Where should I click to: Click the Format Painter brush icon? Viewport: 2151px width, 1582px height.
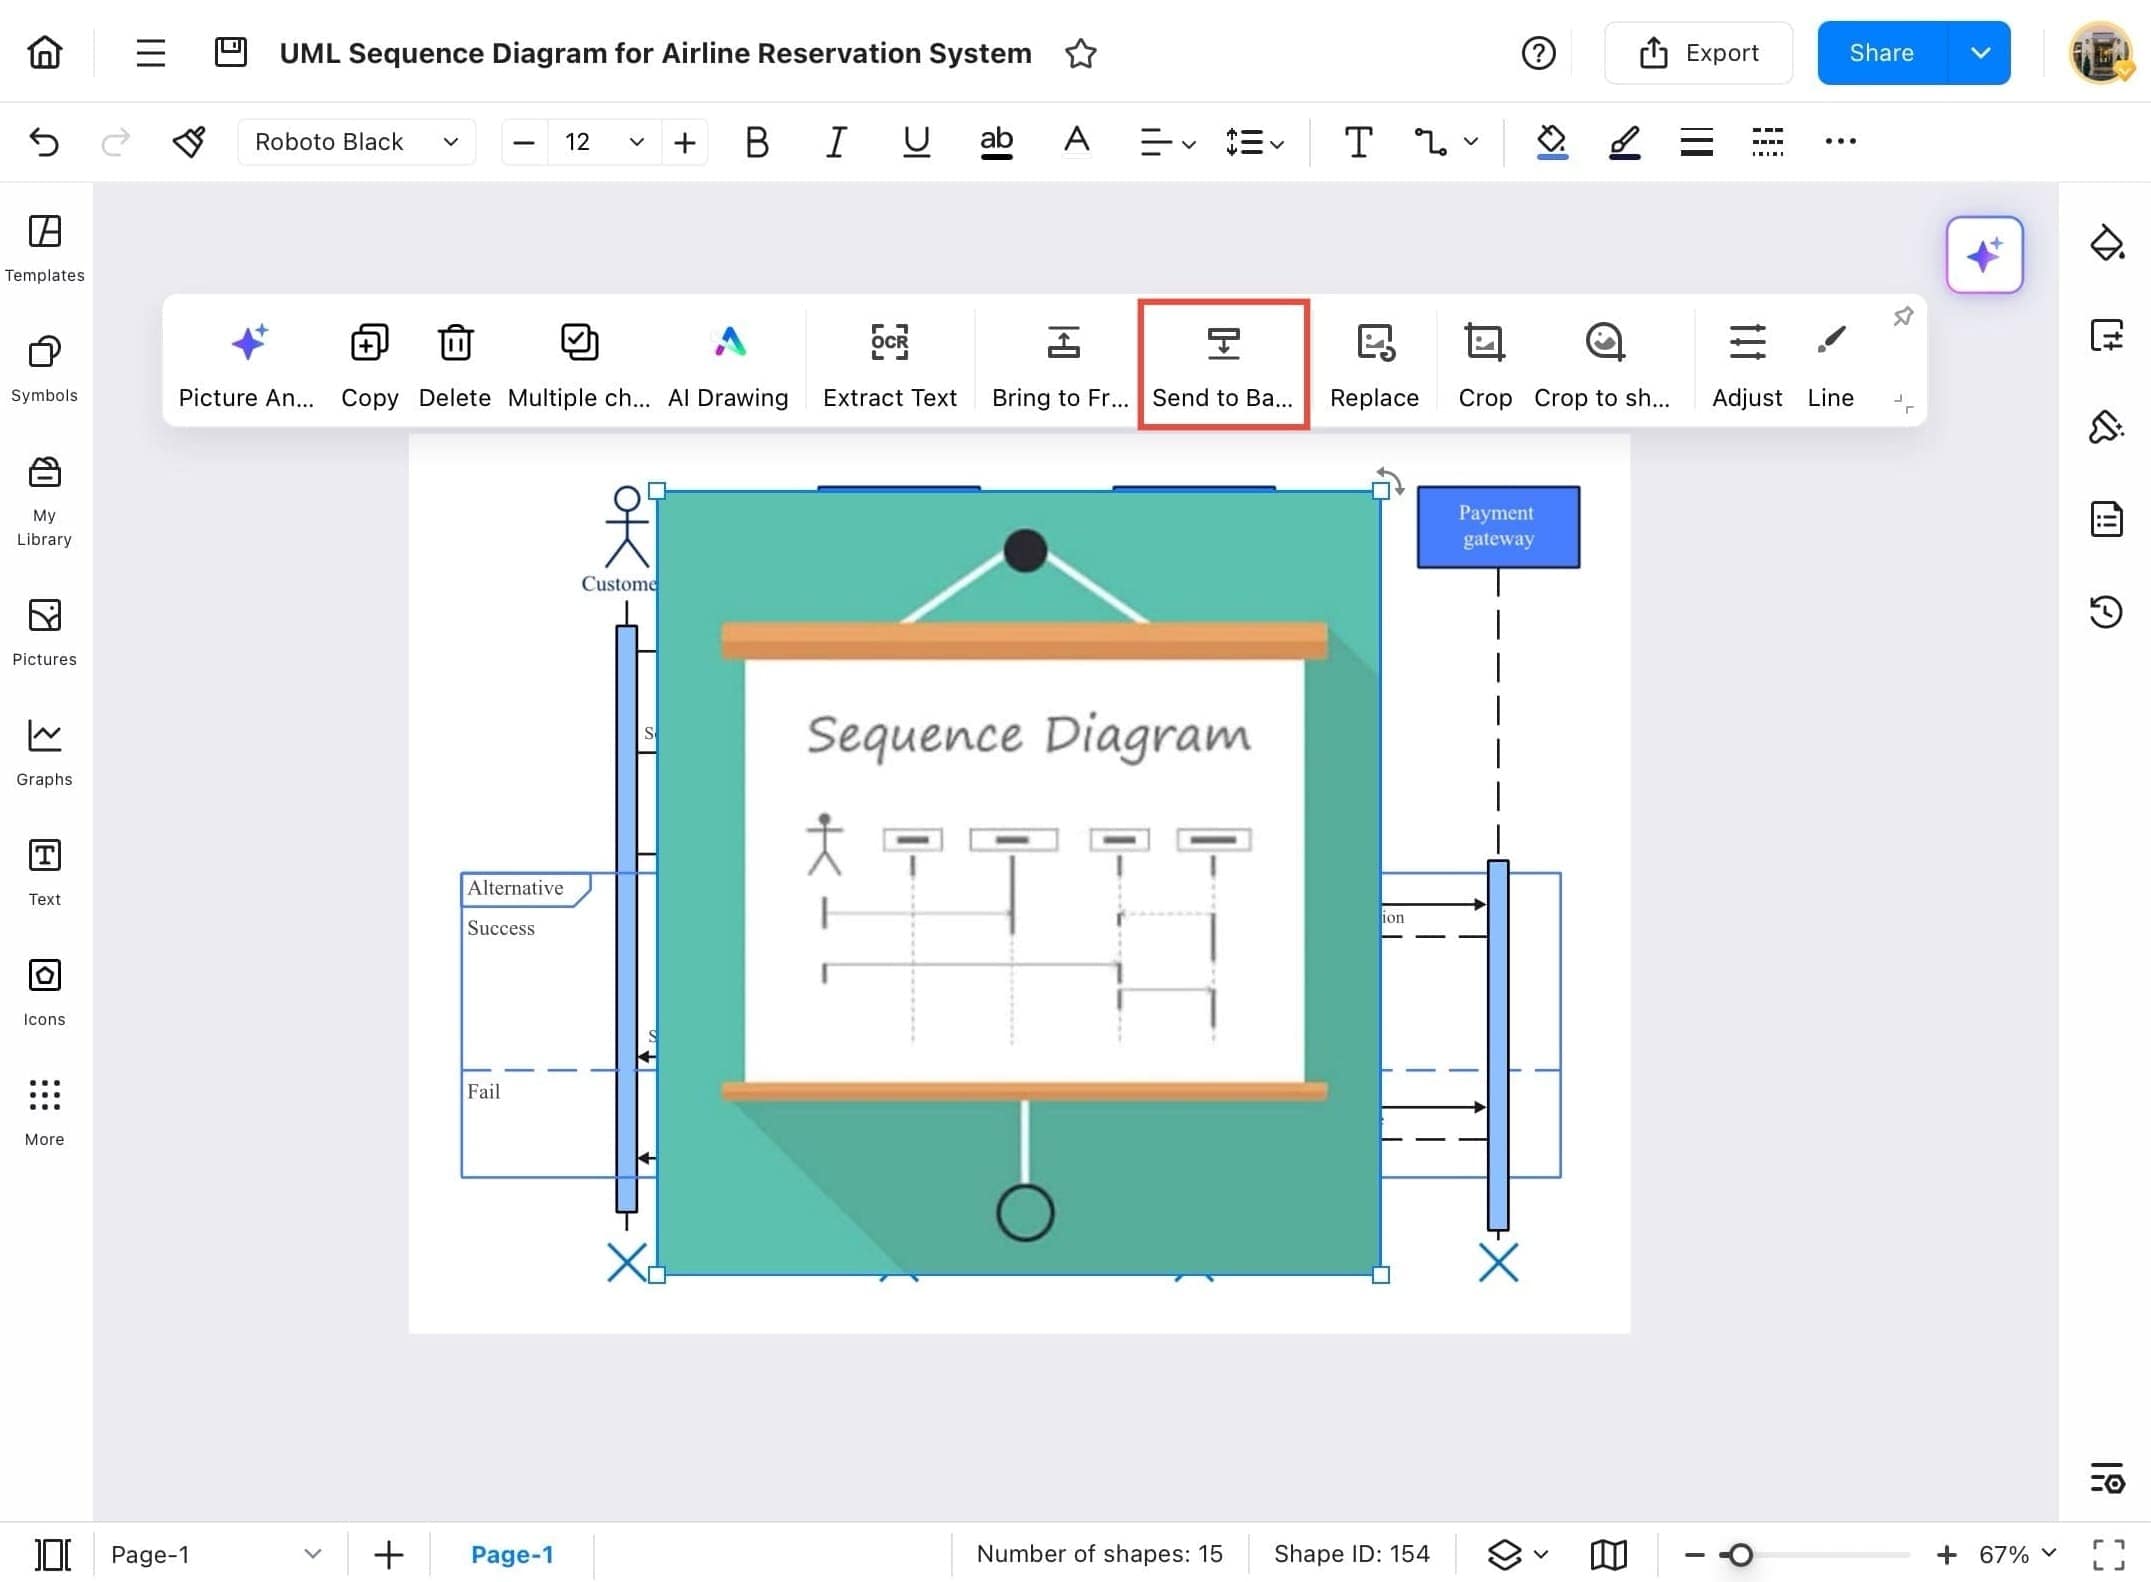pos(189,142)
